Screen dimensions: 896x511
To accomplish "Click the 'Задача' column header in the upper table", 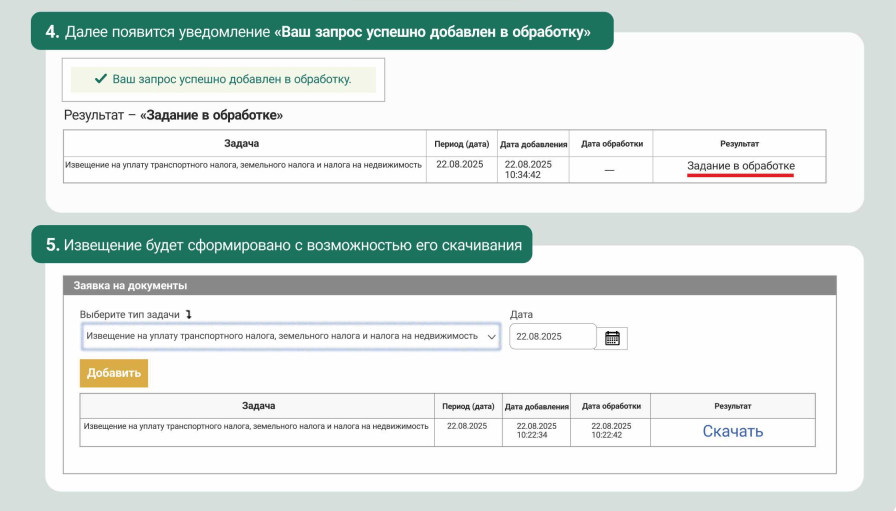I will point(242,143).
